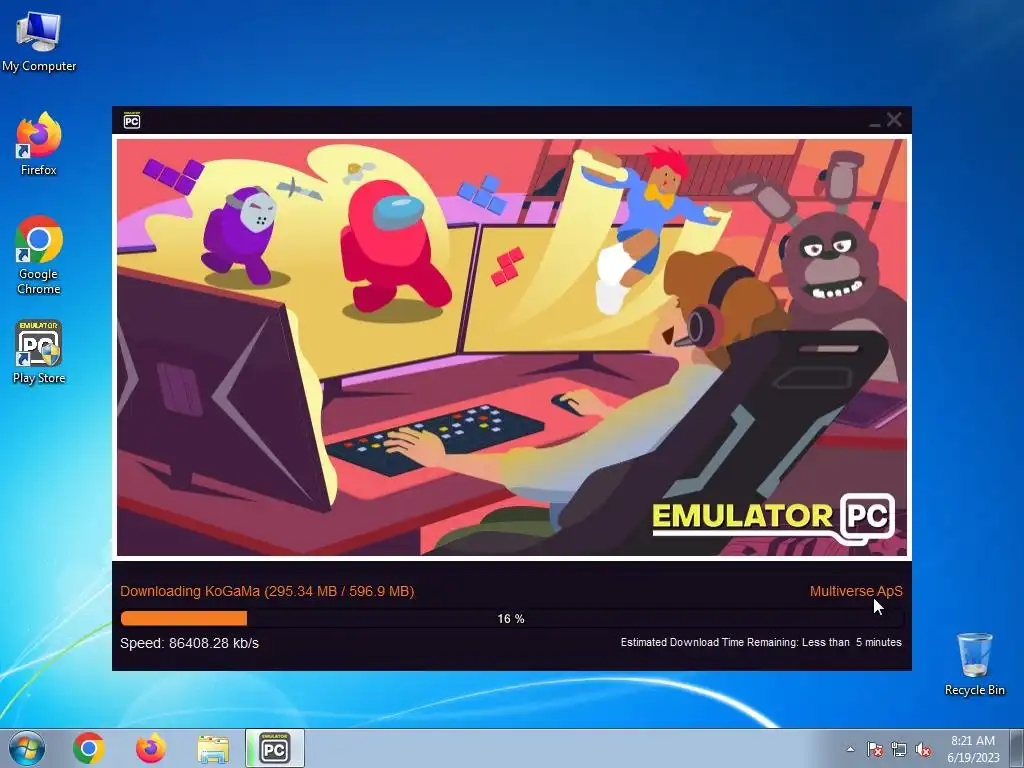Click the 16 % progress label
Image resolution: width=1024 pixels, height=768 pixels.
tap(511, 618)
